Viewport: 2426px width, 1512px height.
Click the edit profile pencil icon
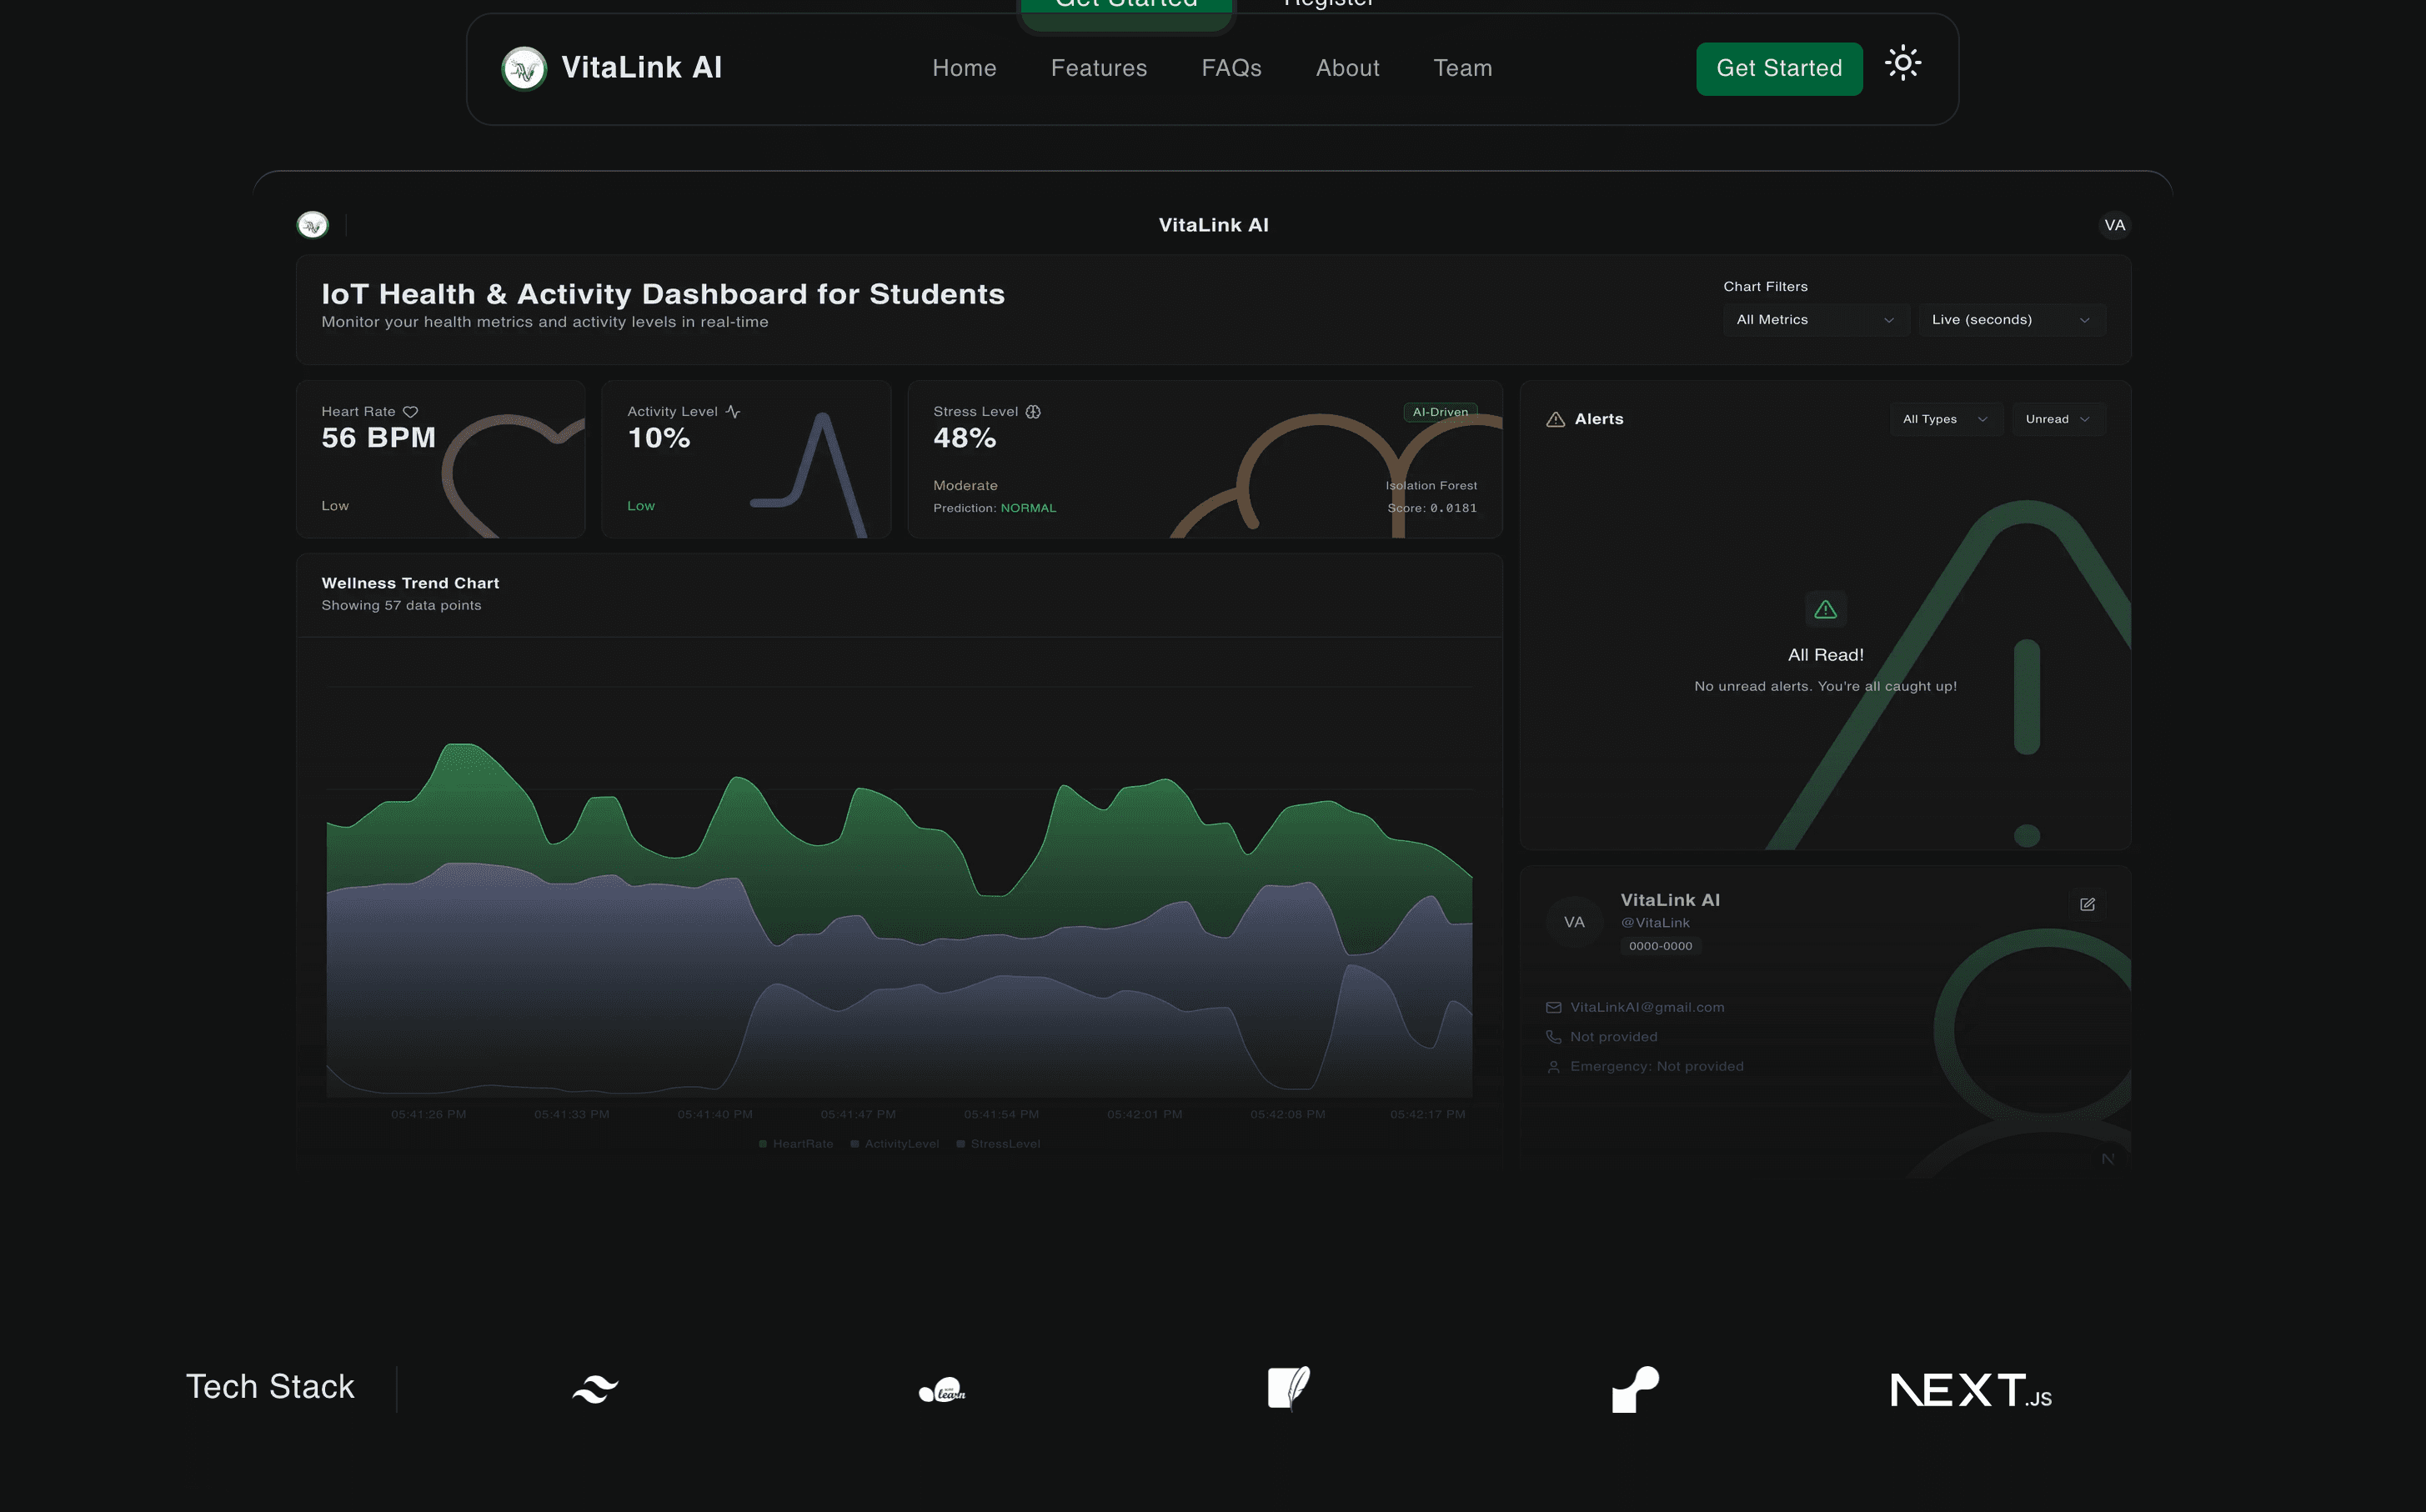click(x=2087, y=904)
